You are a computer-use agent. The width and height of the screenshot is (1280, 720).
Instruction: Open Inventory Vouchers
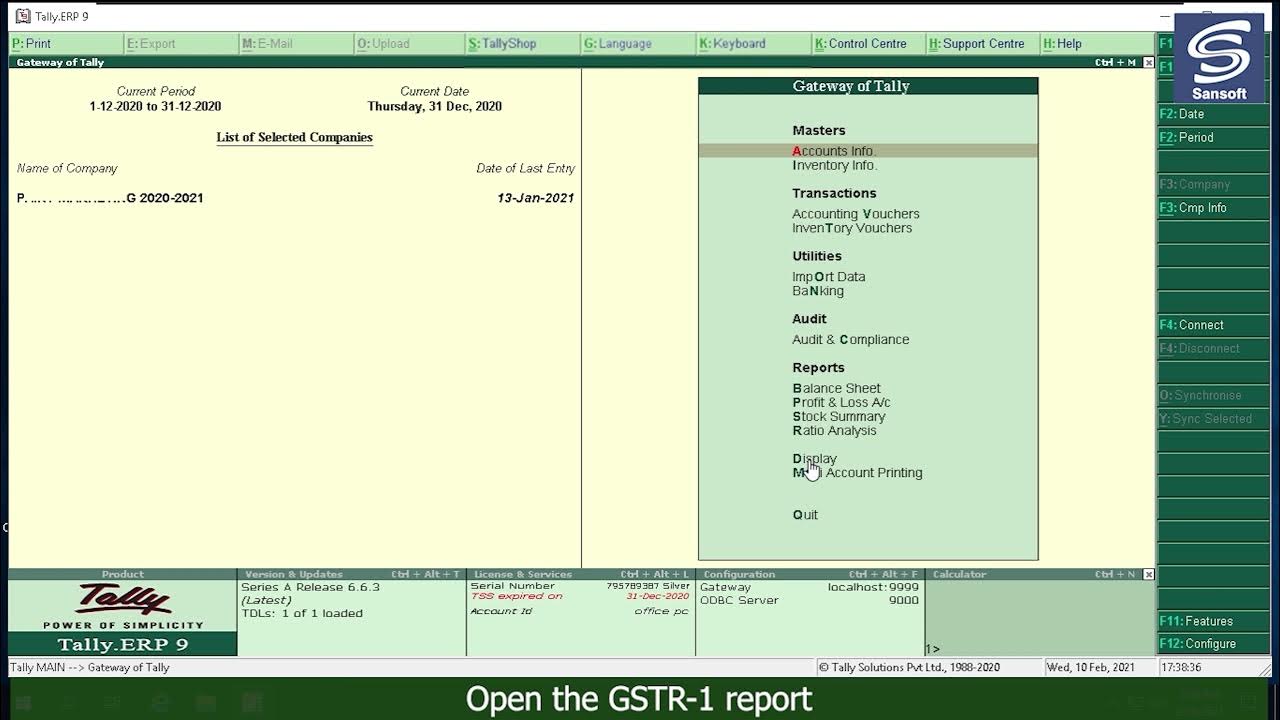[x=852, y=228]
